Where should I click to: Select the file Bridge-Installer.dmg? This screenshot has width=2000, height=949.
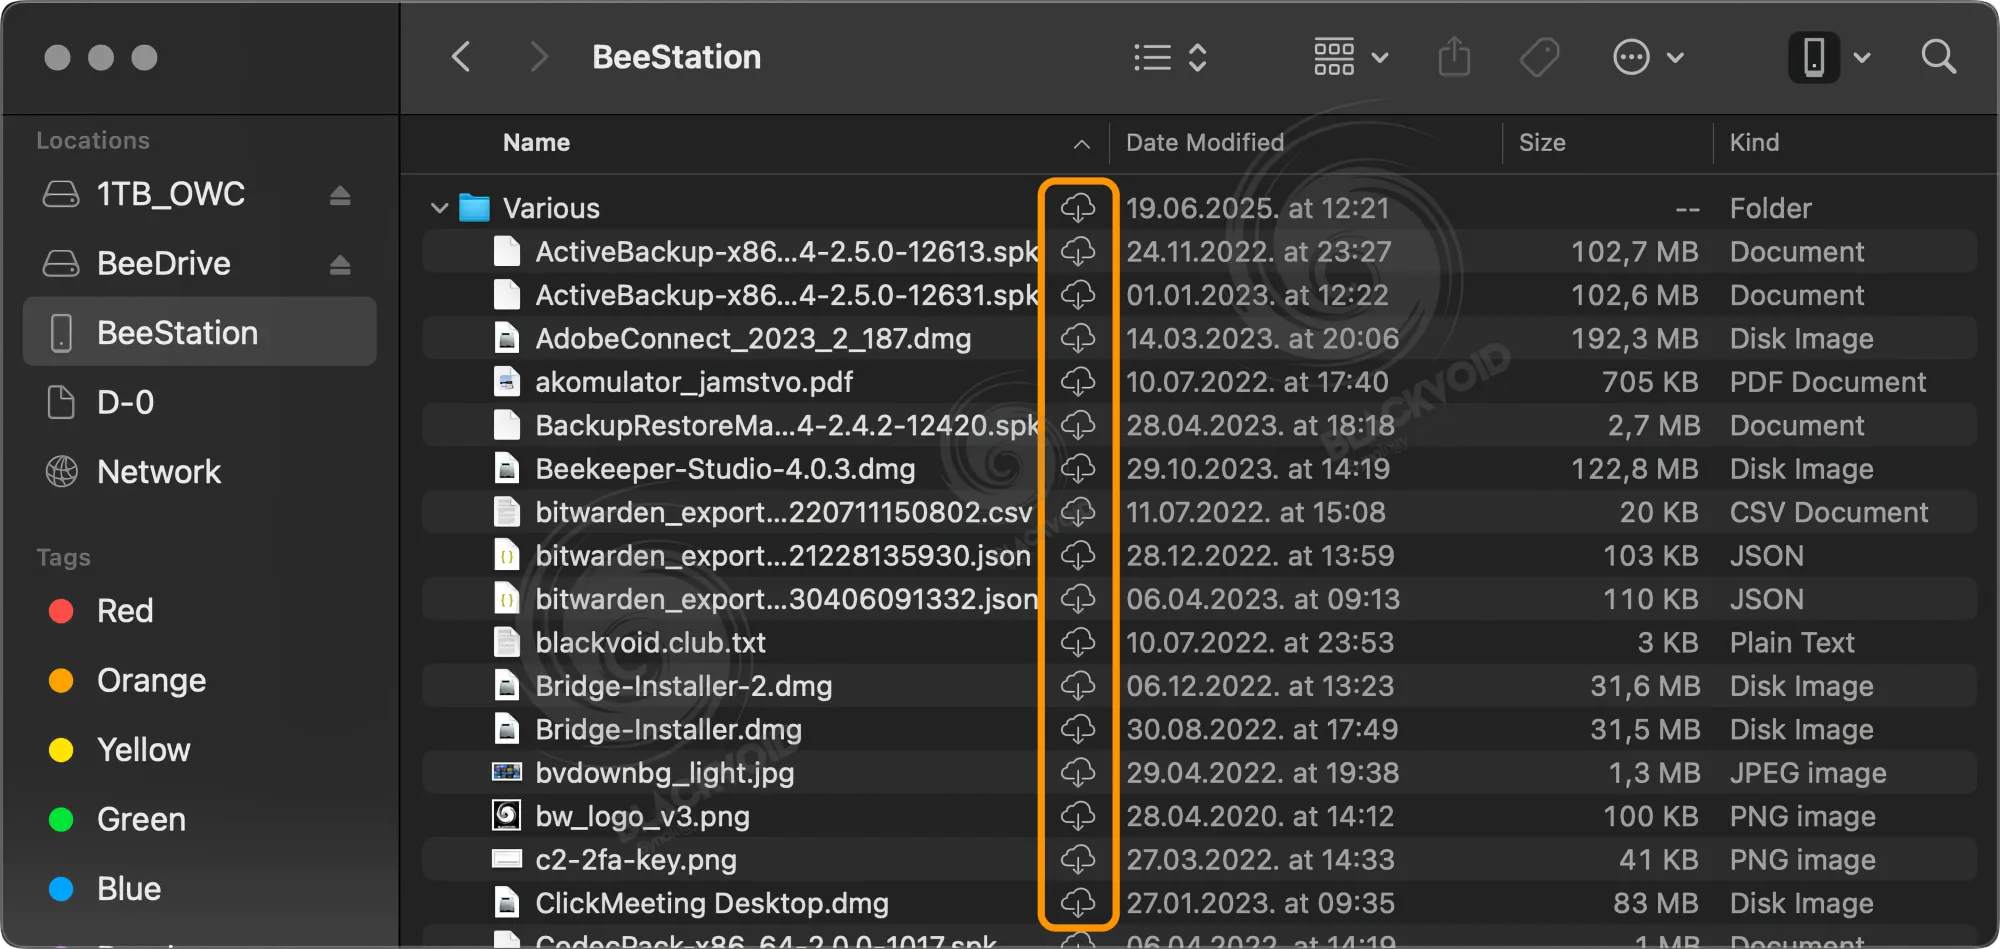point(668,729)
